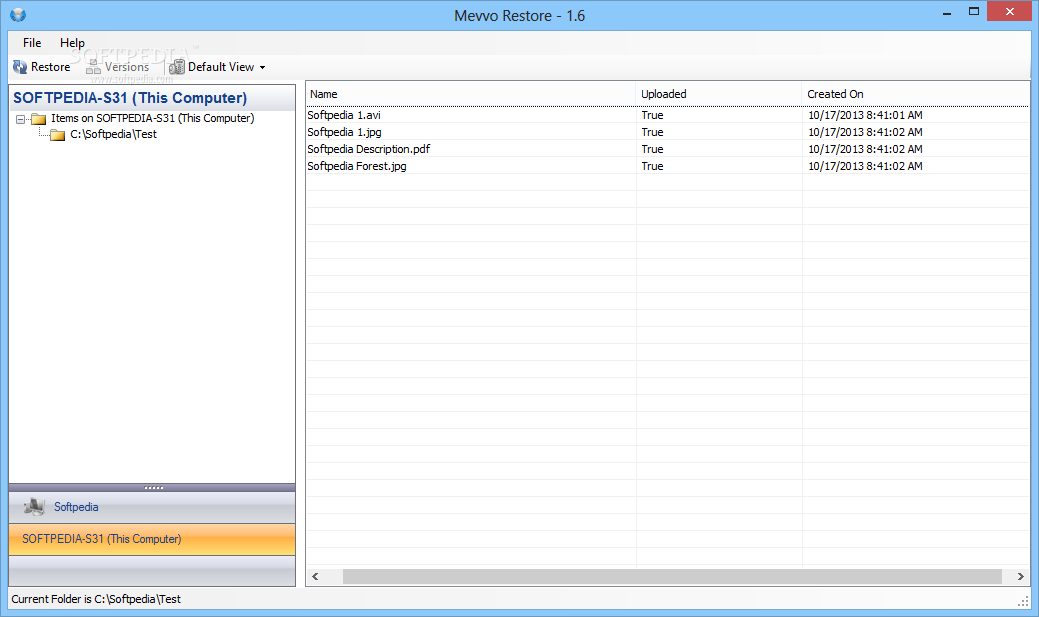Select the C:\Softpedia\Test folder node

tap(113, 134)
